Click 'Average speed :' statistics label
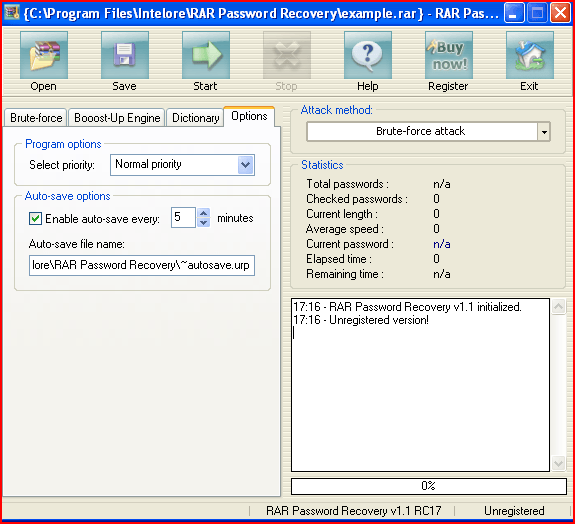 (x=345, y=229)
